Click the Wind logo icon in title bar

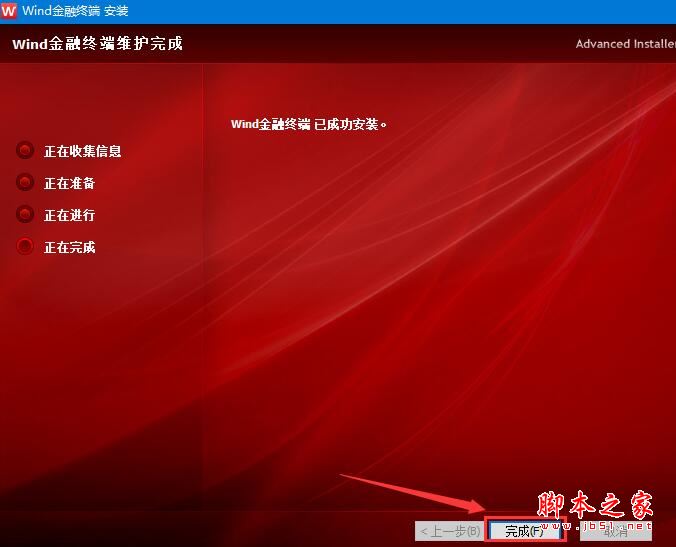coord(8,10)
